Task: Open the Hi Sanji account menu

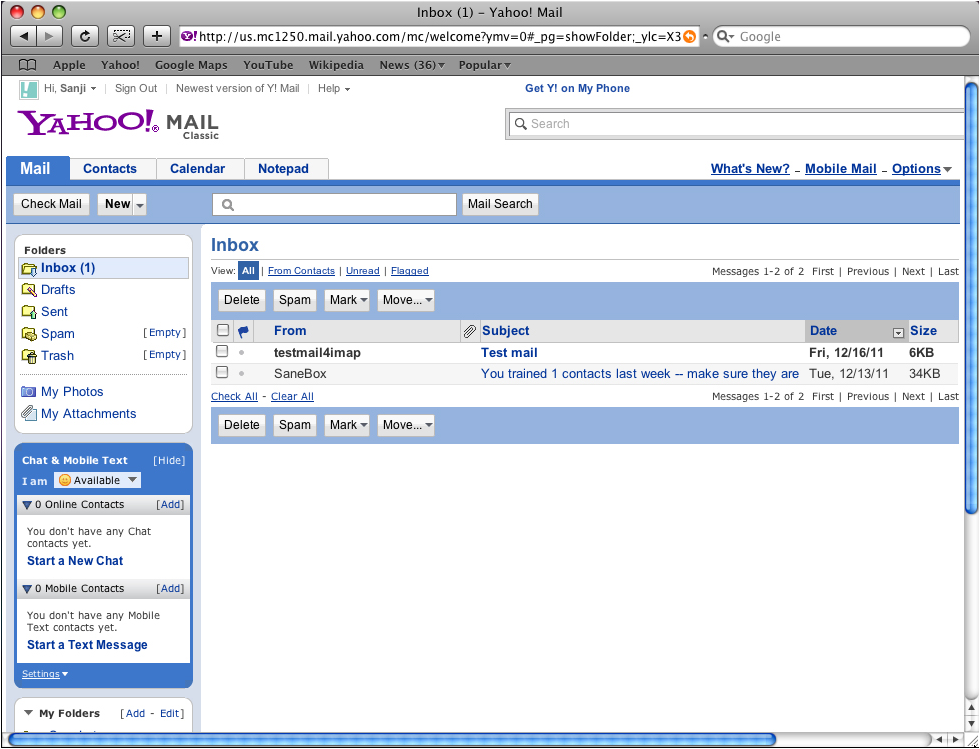Action: 70,89
